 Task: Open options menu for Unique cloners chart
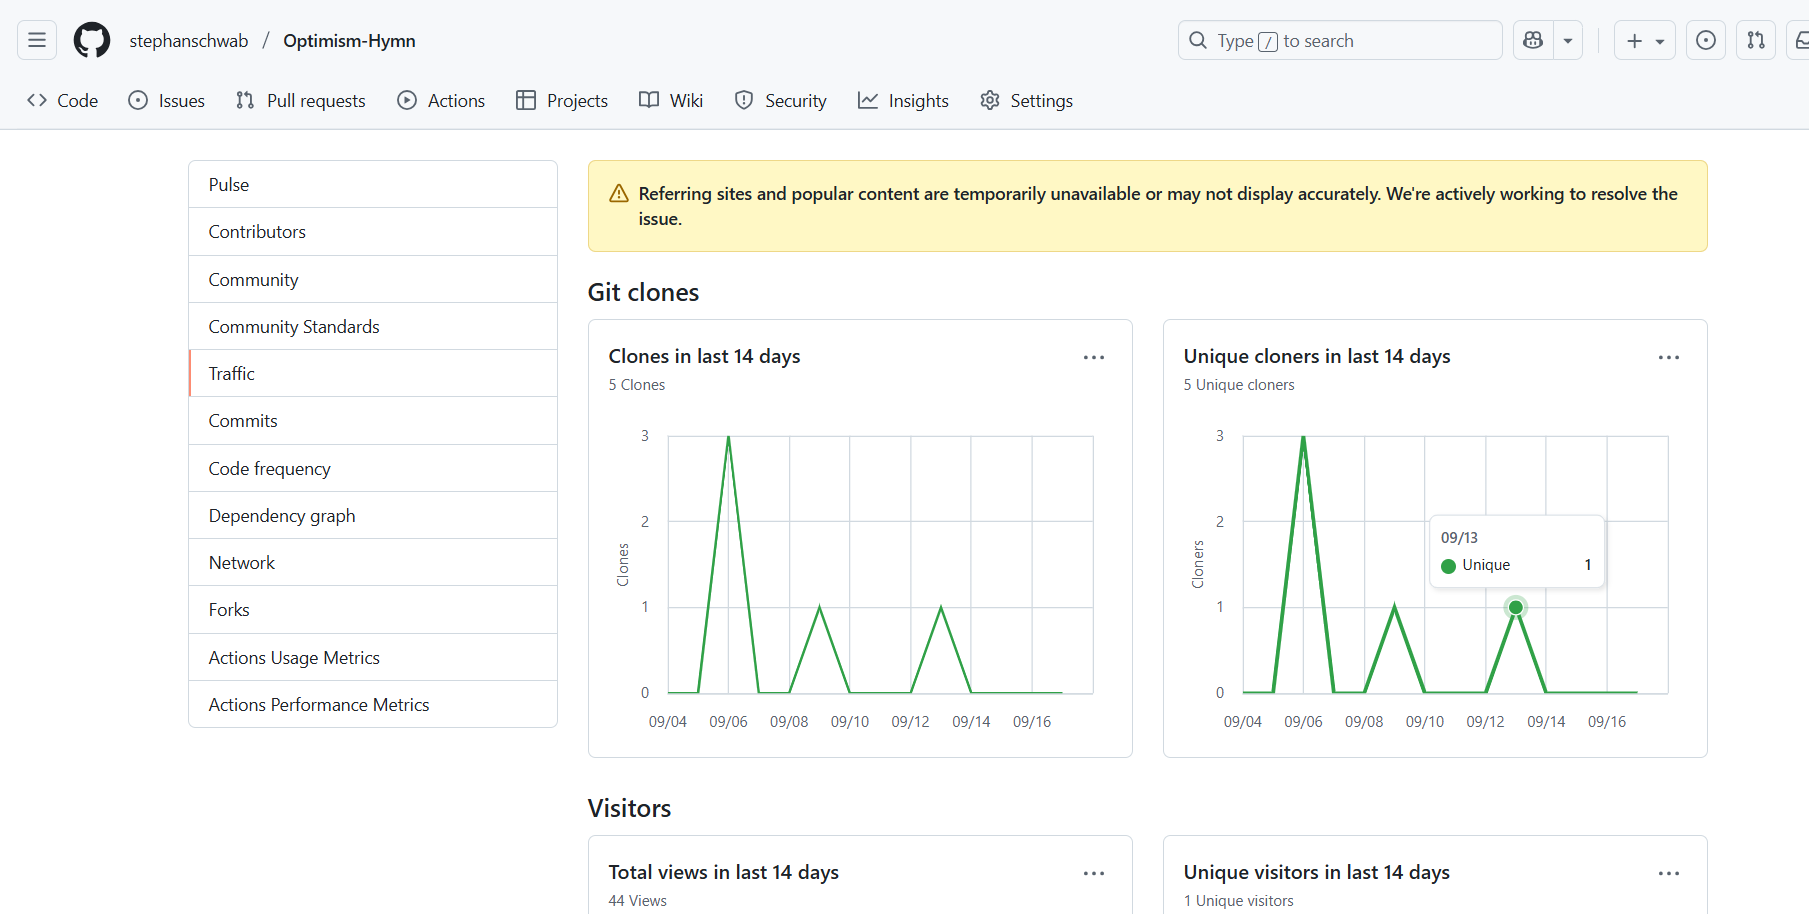pos(1669,357)
